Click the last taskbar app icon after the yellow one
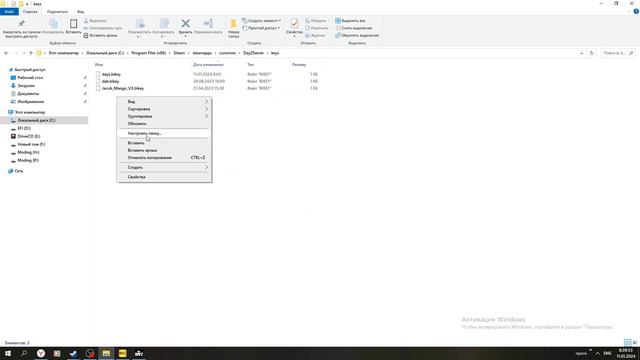 pos(139,353)
